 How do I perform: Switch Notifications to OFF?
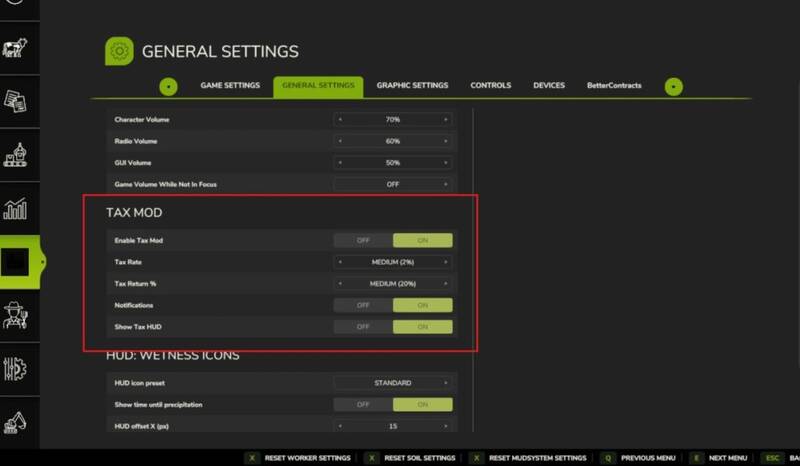363,305
